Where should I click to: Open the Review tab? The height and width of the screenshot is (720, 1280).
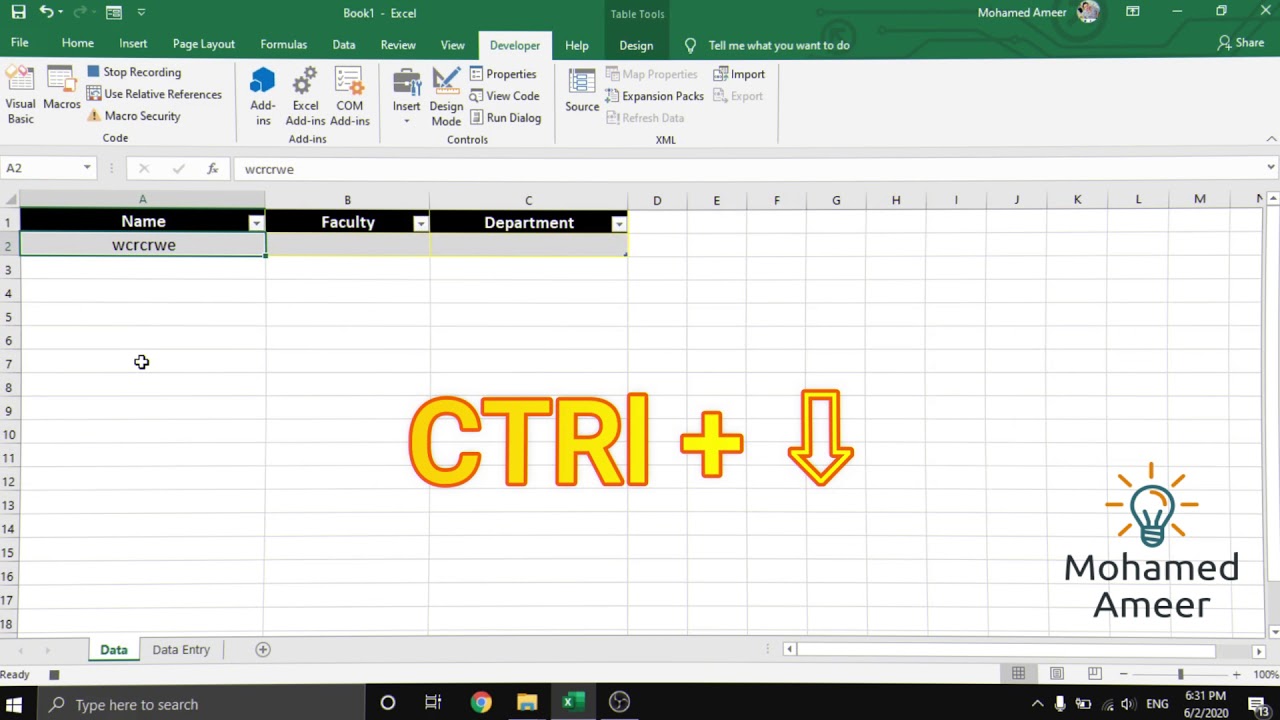click(398, 44)
